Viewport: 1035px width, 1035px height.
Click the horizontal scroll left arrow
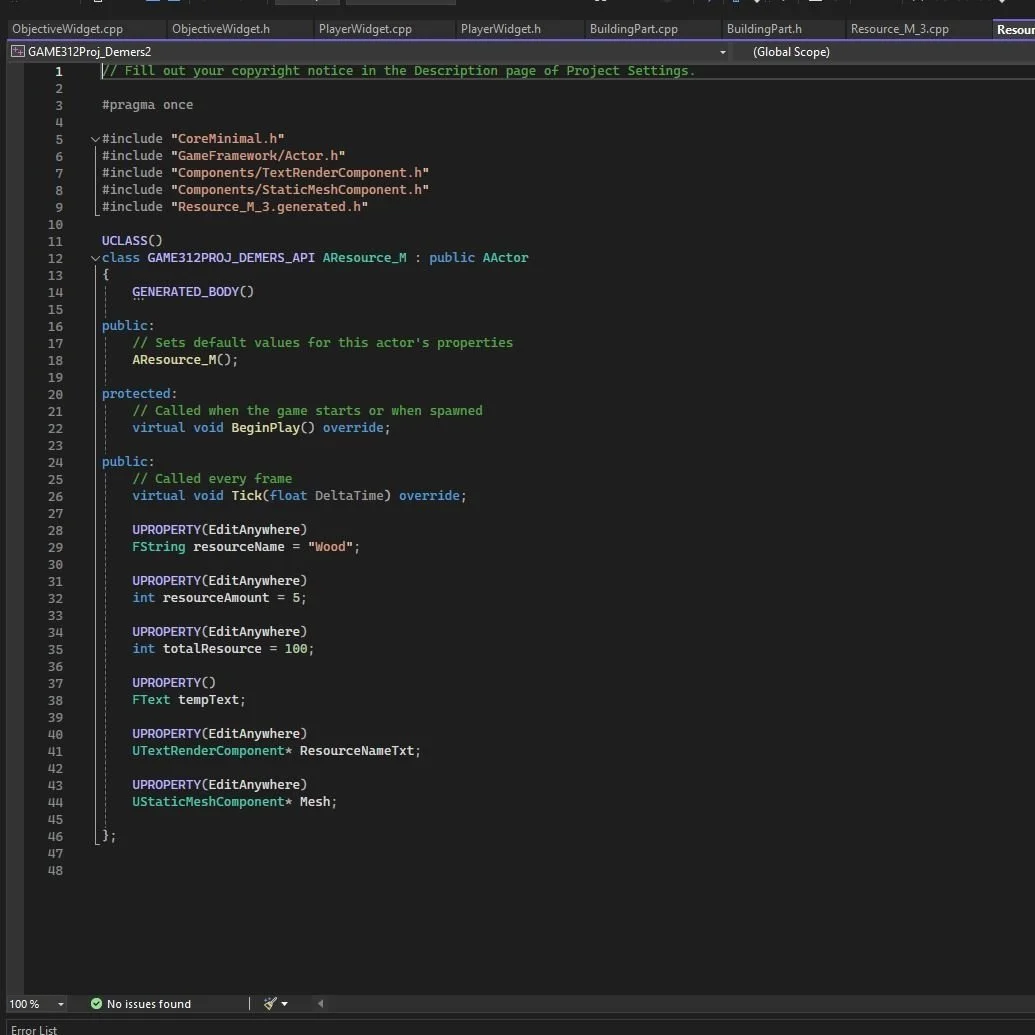[x=320, y=1003]
